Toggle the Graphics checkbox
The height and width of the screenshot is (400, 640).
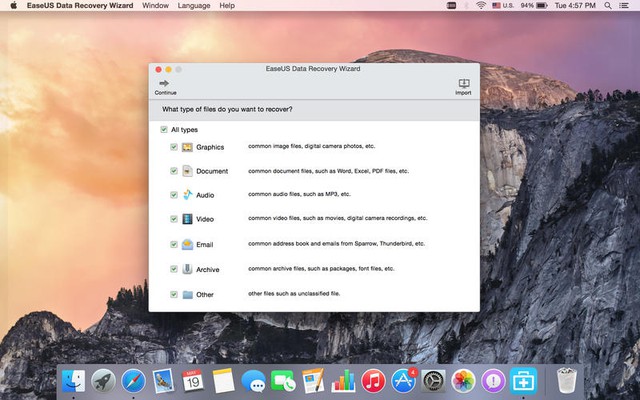[174, 147]
